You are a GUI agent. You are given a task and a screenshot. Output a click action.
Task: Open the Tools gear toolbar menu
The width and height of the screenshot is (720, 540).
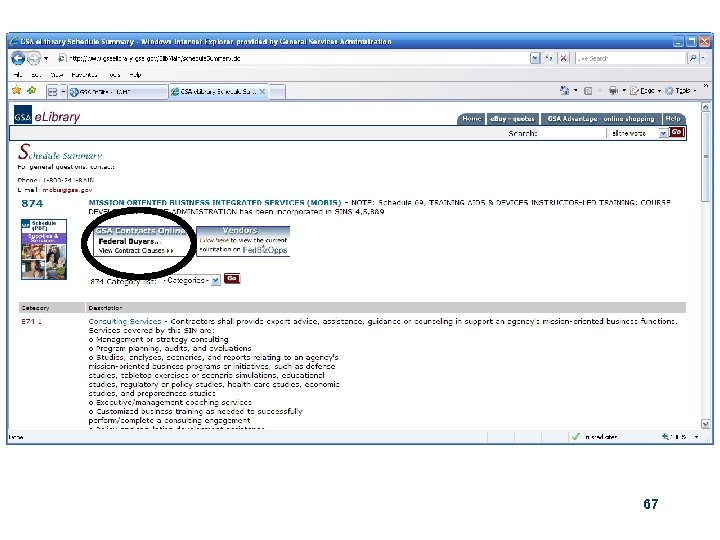pyautogui.click(x=680, y=91)
